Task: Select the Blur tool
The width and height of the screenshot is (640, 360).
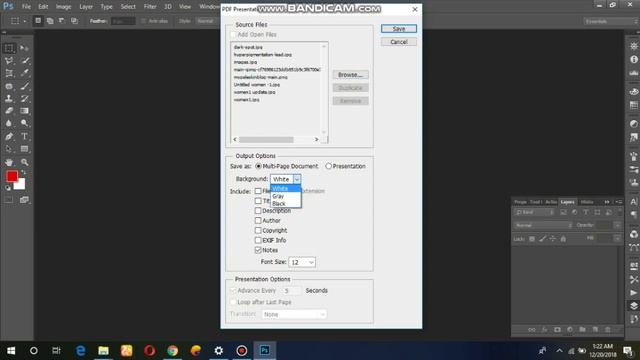Action: pos(9,123)
